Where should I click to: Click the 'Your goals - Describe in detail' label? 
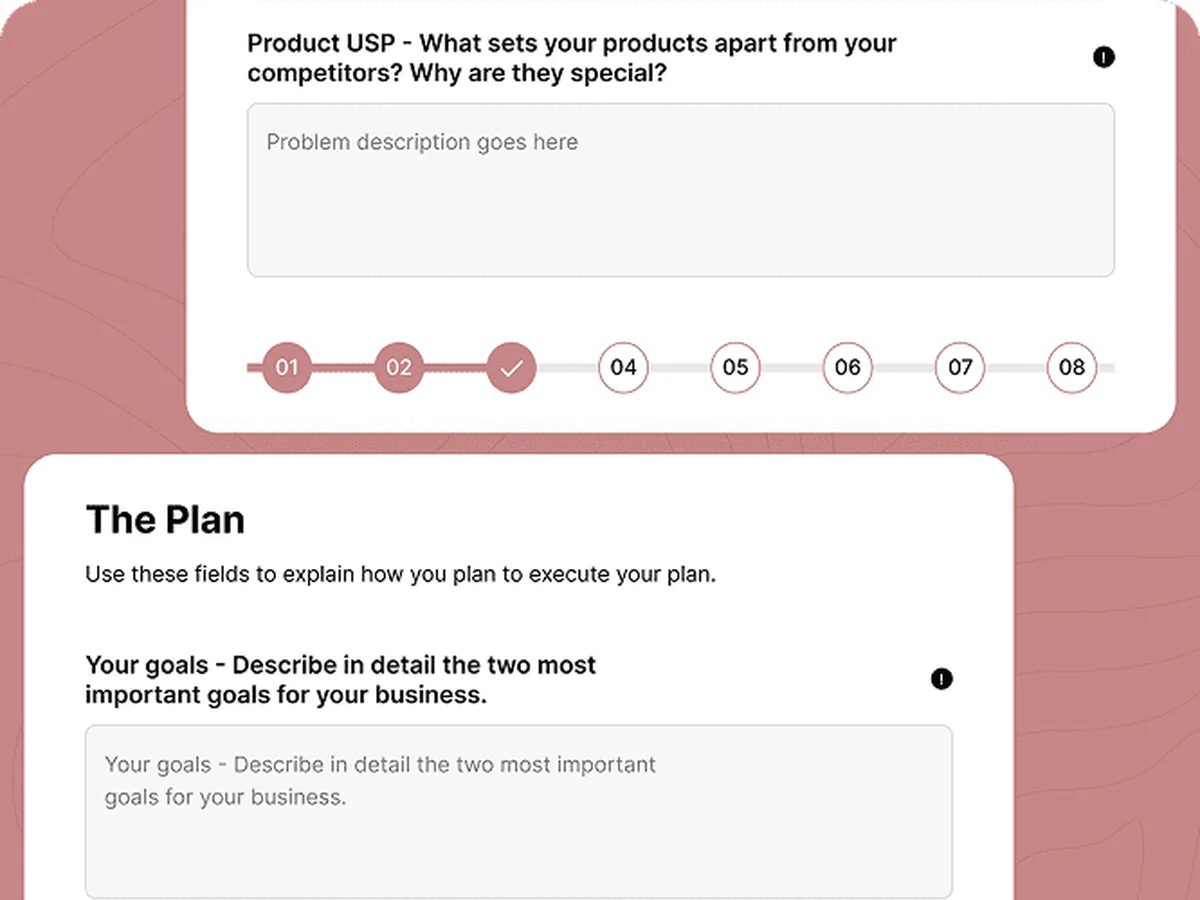coord(341,680)
